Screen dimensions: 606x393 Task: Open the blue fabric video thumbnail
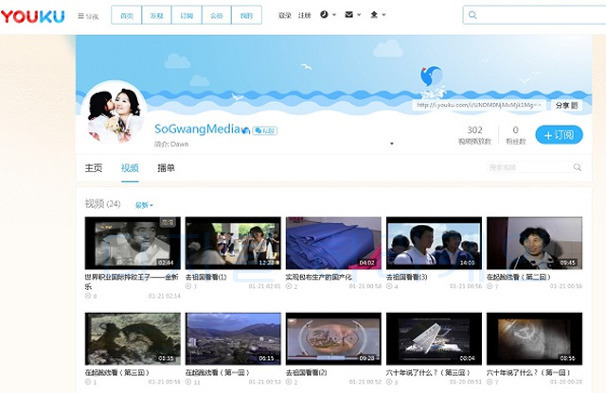(x=334, y=243)
